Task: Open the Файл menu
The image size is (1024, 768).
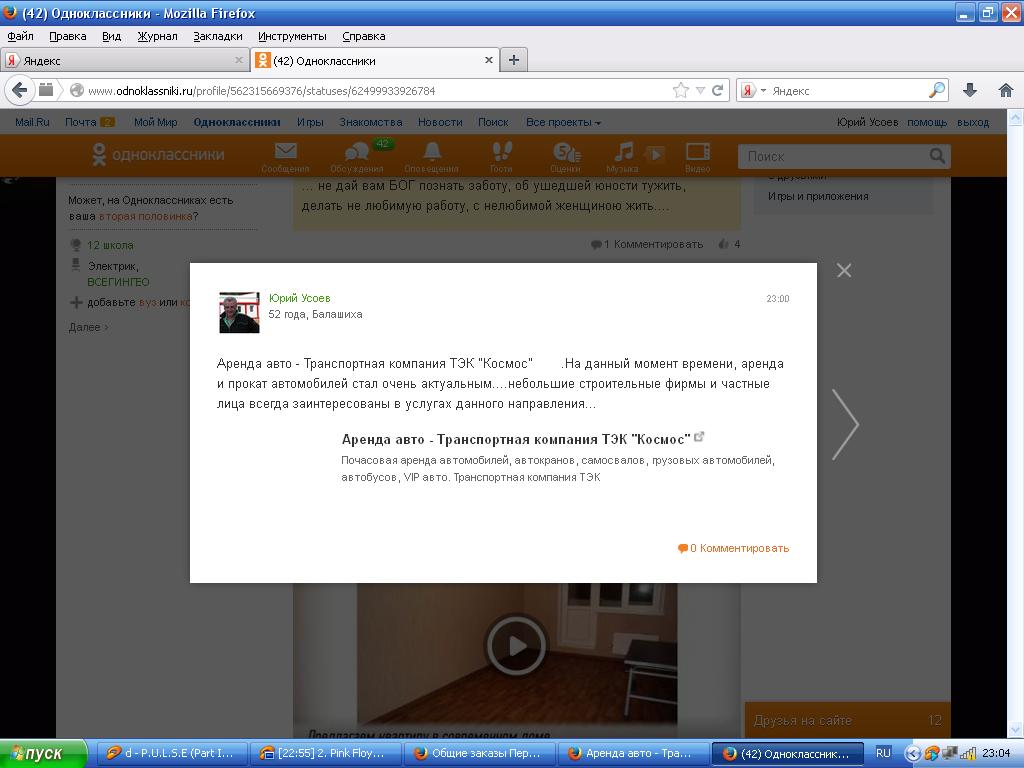Action: coord(20,36)
